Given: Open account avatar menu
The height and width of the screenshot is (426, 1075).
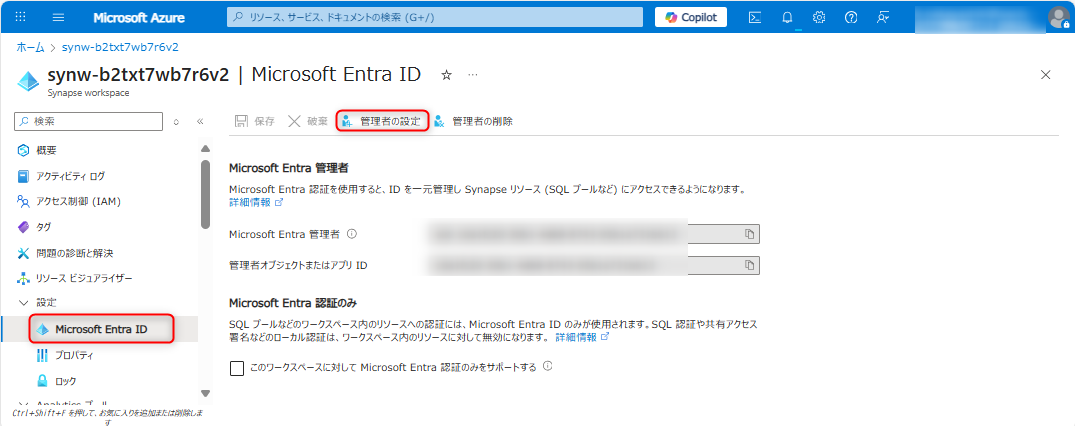Looking at the screenshot, I should (x=1059, y=17).
